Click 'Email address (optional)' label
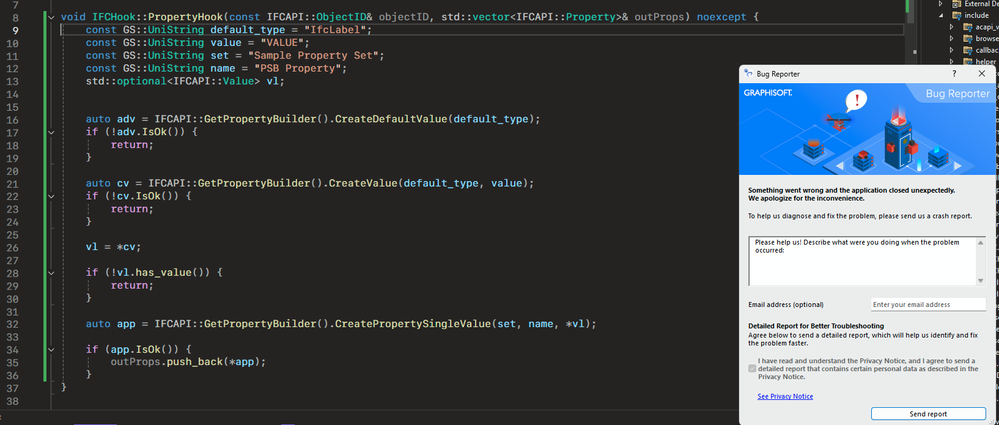 tap(786, 305)
